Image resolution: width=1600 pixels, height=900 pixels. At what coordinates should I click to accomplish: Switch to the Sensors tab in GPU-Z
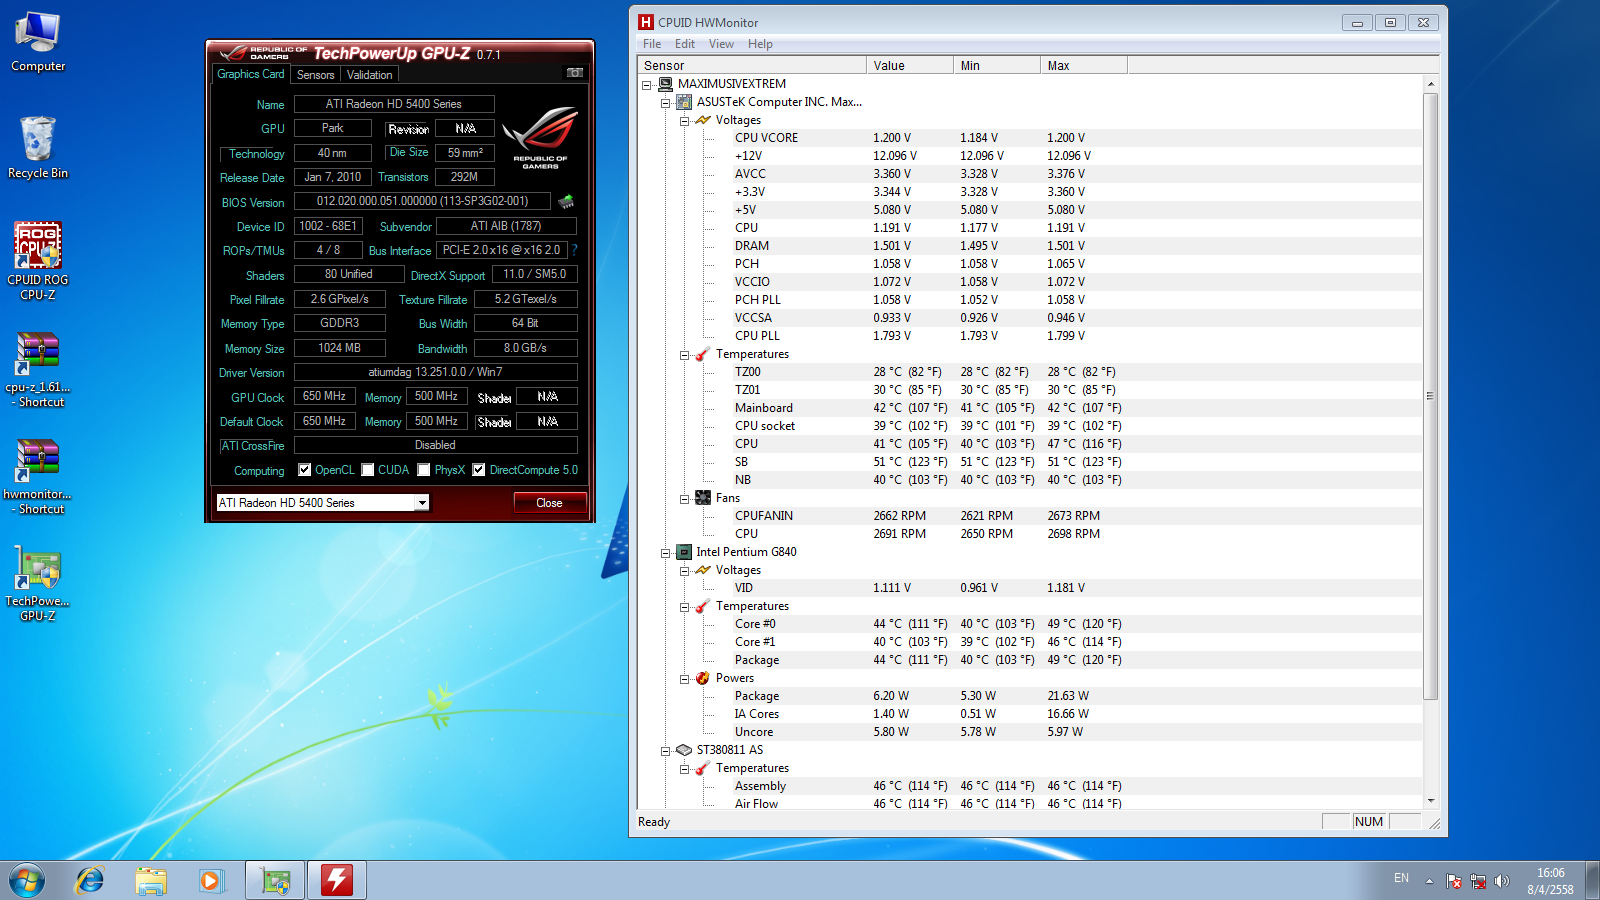pyautogui.click(x=316, y=75)
